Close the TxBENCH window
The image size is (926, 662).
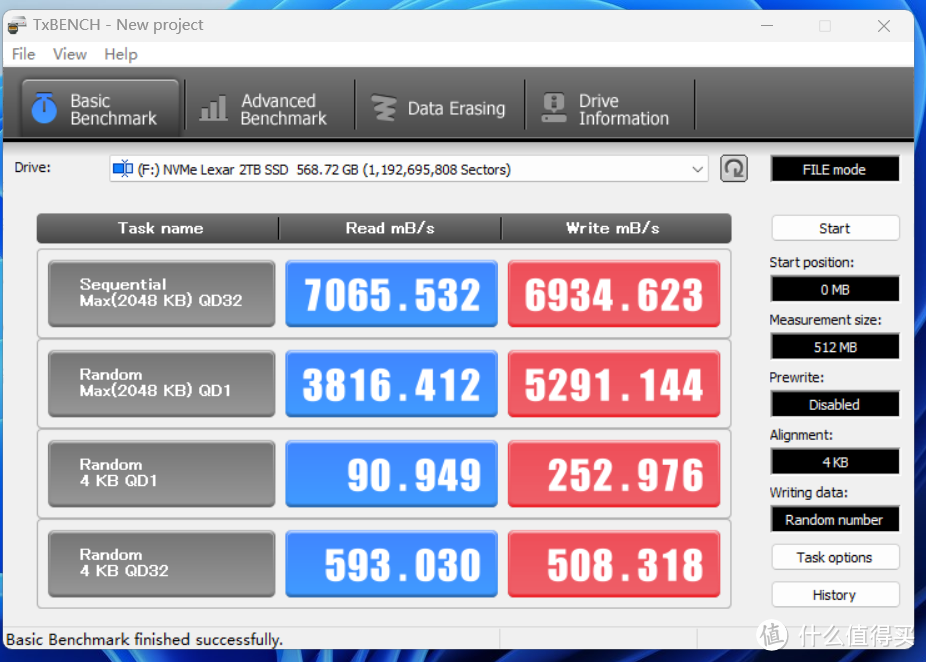884,26
